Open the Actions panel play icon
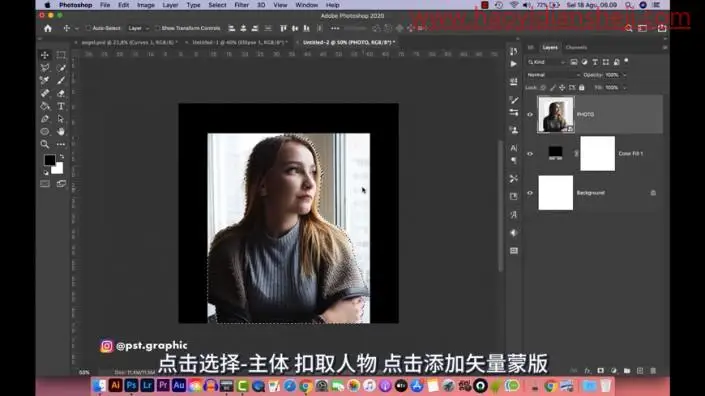This screenshot has width=705, height=396. [513, 64]
